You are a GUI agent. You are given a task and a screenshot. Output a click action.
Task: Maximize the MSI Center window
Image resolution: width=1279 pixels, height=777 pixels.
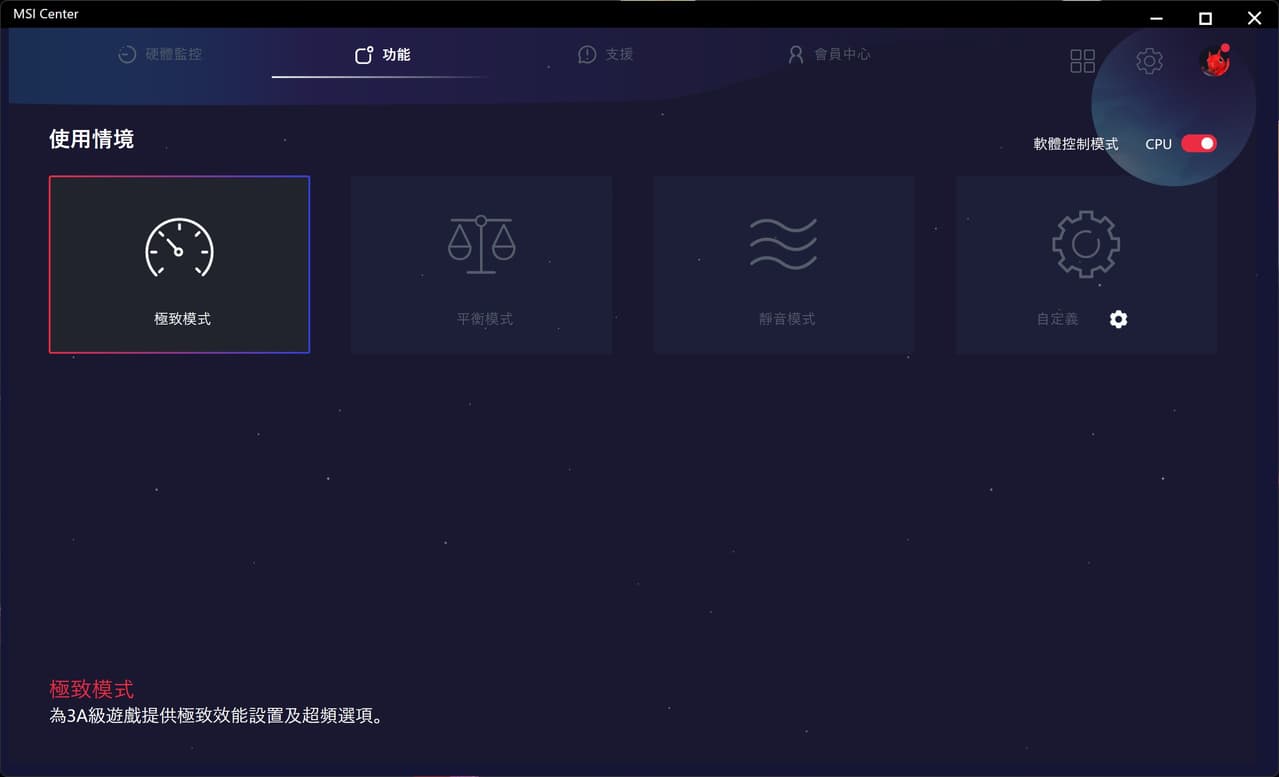pos(1206,18)
